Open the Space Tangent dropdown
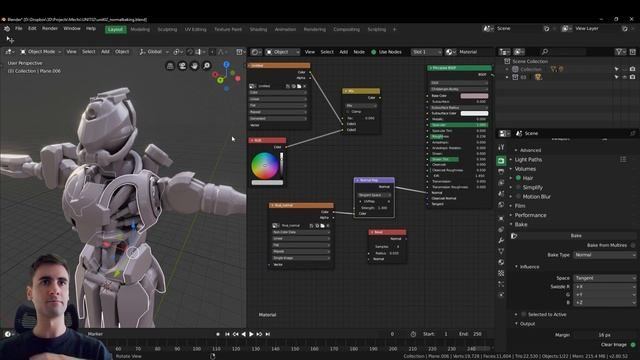The height and width of the screenshot is (360, 640). (604, 278)
